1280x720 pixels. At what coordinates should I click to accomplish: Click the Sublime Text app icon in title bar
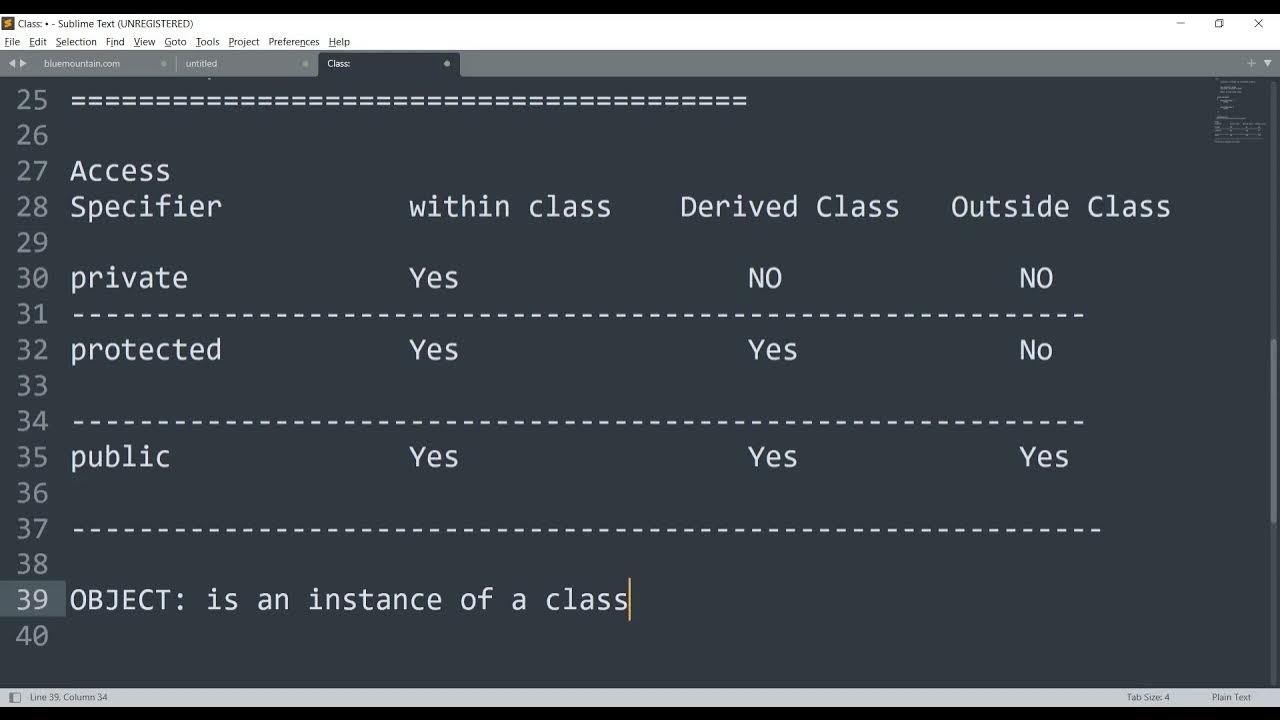click(8, 23)
